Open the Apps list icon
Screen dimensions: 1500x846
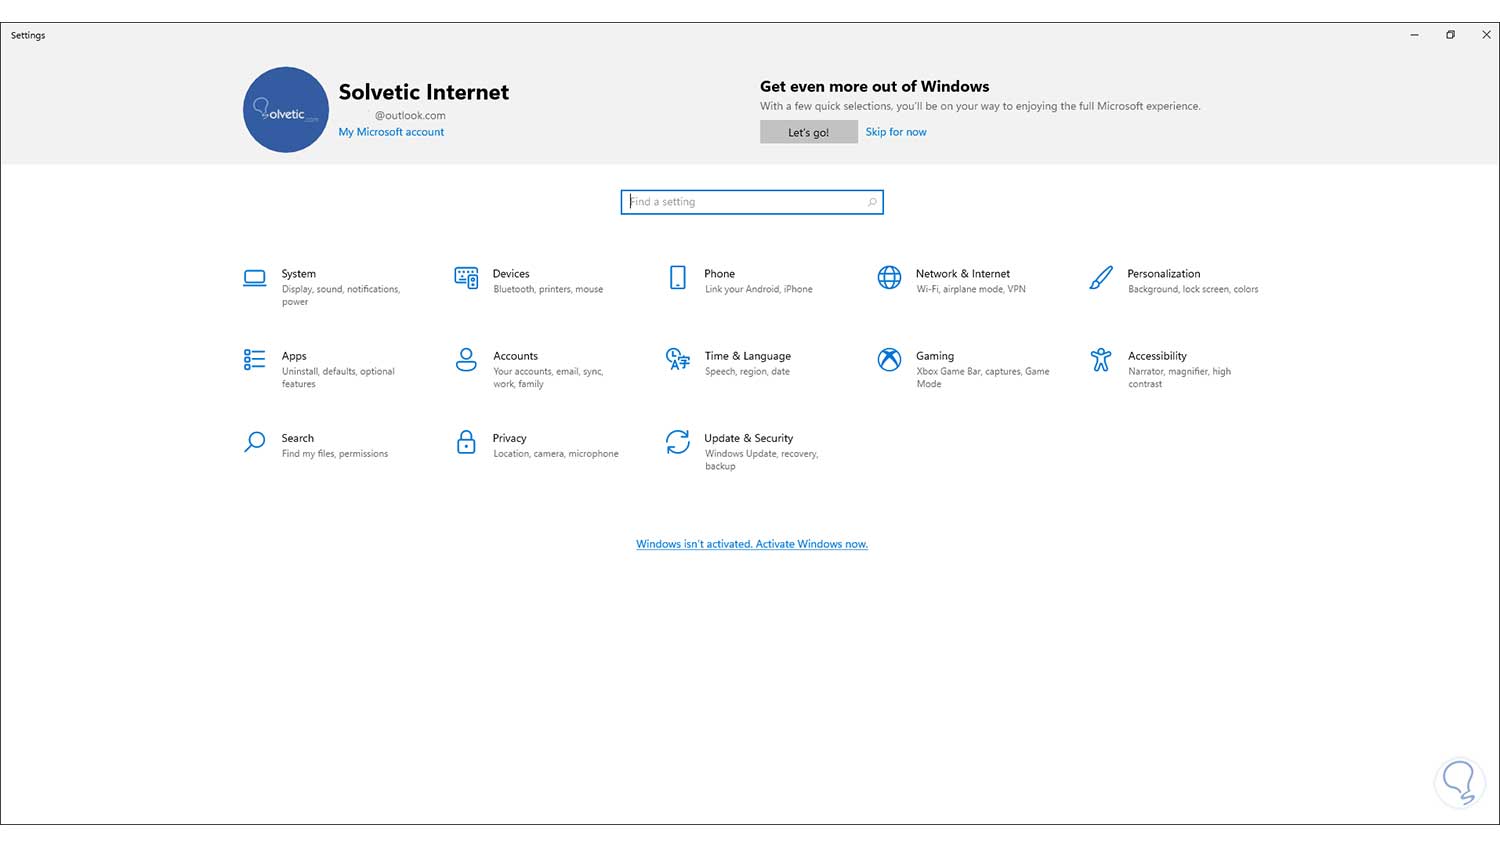pos(255,360)
